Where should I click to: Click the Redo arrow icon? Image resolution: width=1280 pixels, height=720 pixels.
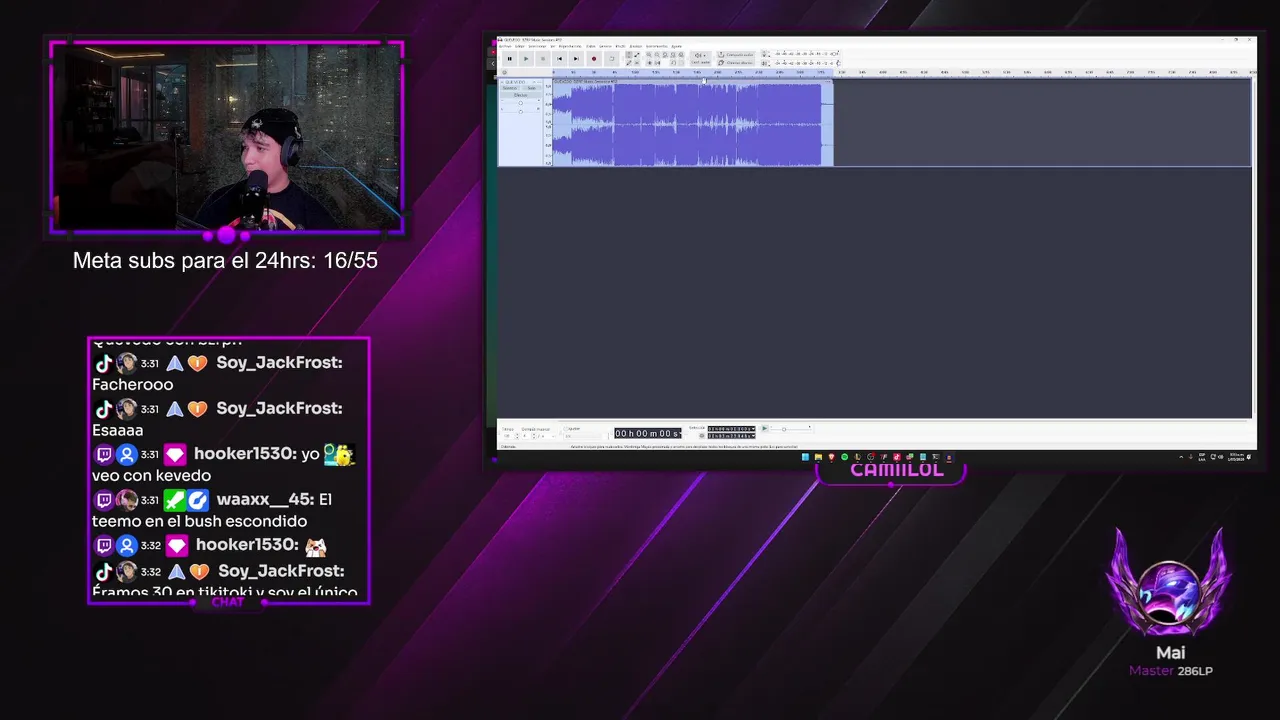pyautogui.click(x=681, y=63)
